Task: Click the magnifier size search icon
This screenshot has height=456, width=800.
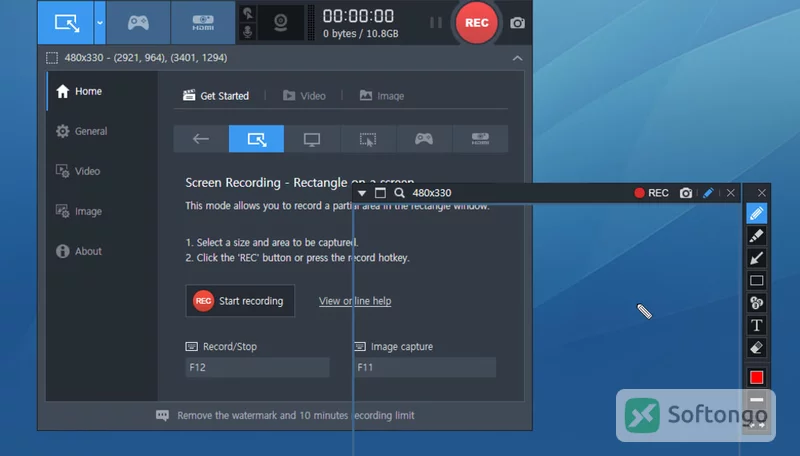Action: [399, 193]
